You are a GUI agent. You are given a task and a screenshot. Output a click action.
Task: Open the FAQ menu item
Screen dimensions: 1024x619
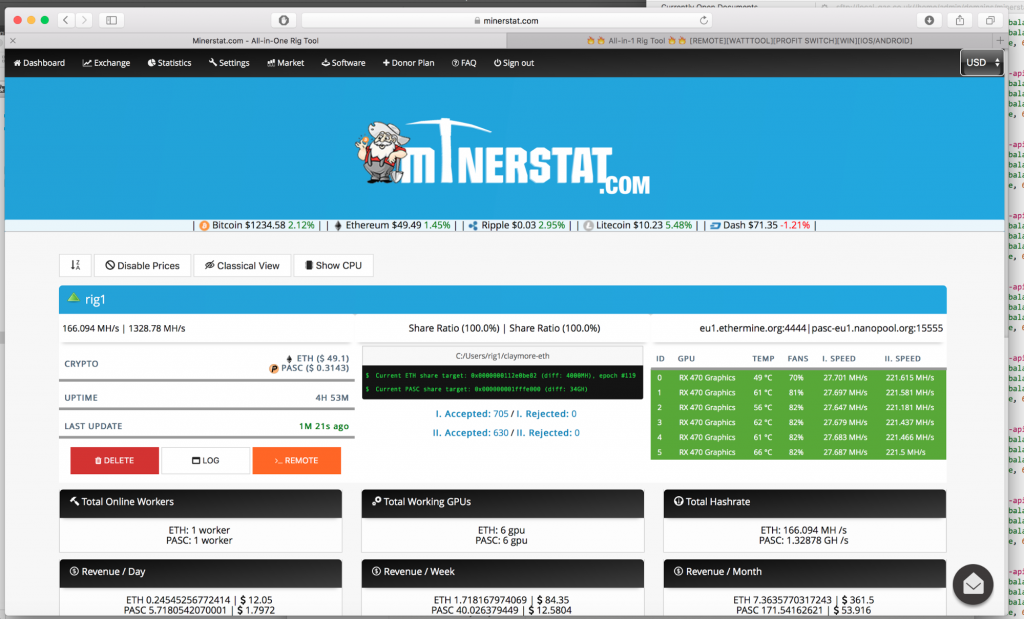pos(464,63)
